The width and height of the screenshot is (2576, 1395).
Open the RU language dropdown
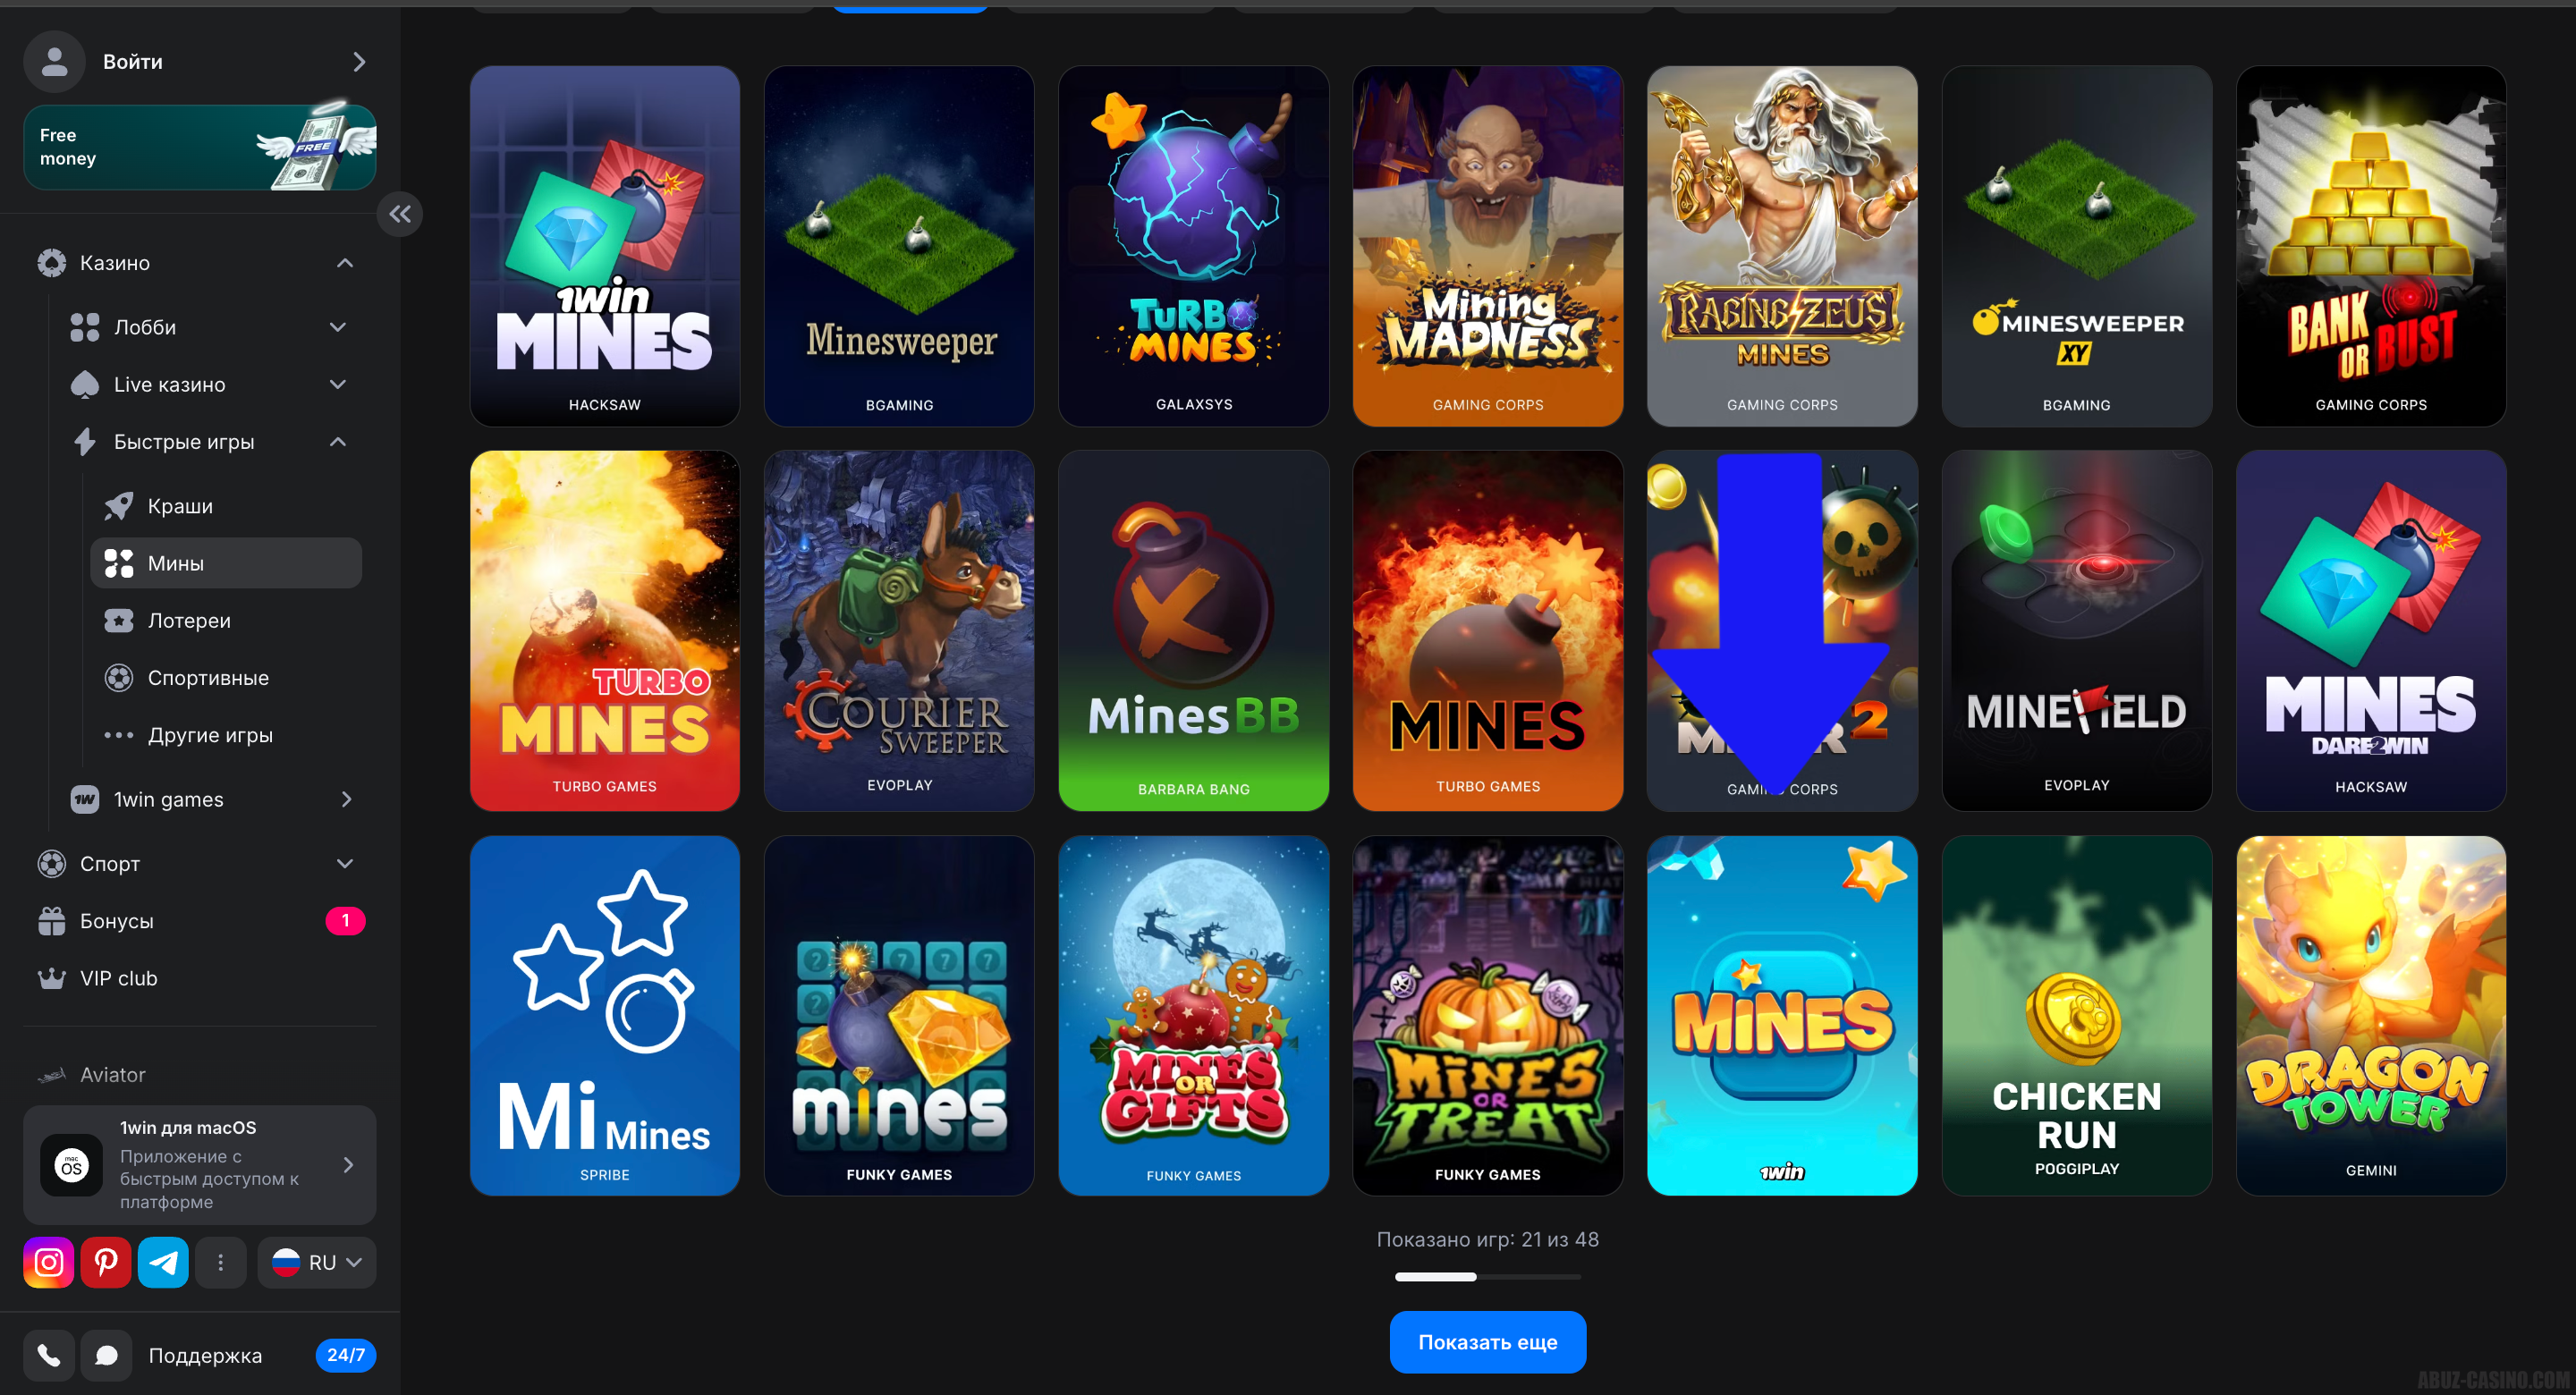click(x=317, y=1262)
